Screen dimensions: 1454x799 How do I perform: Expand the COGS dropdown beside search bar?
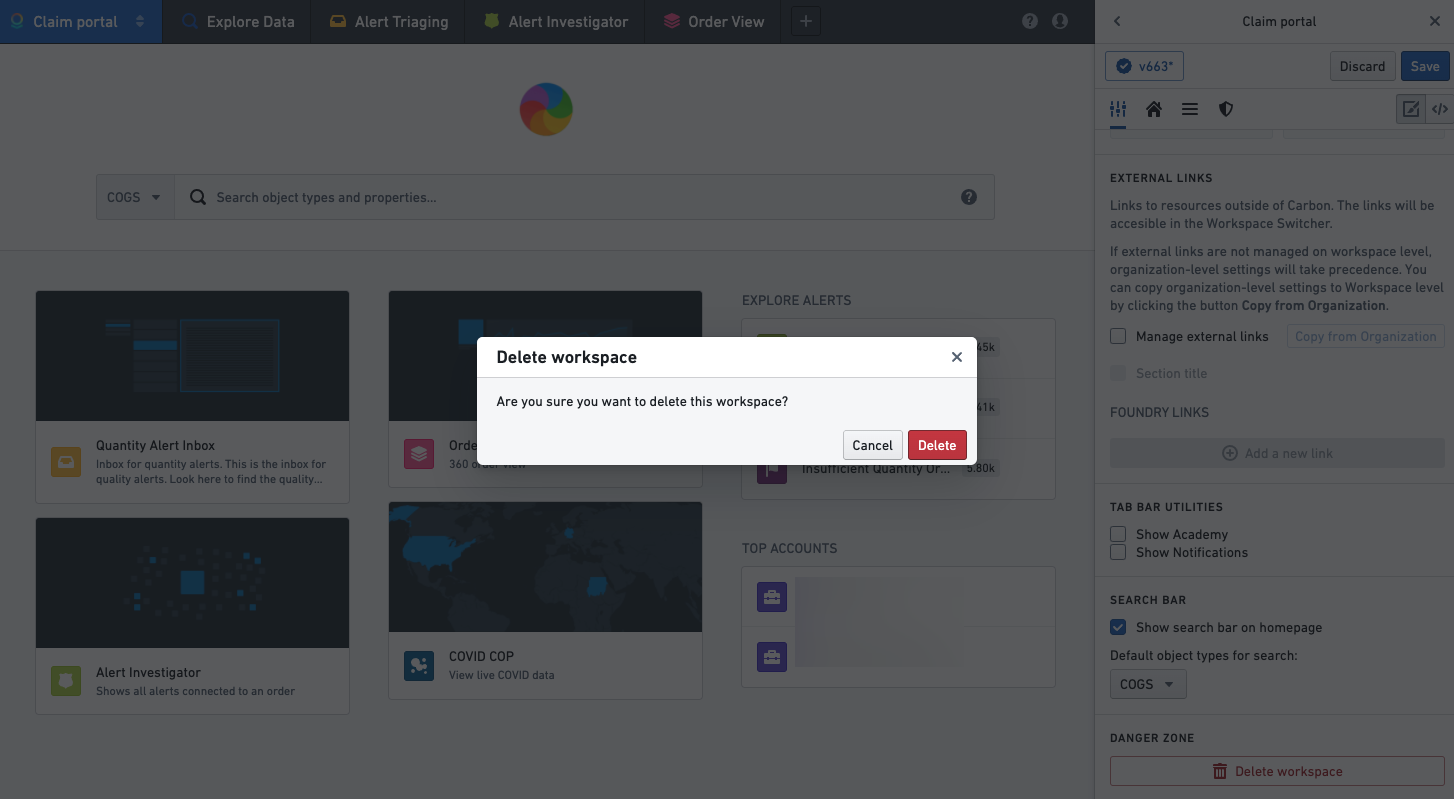pos(135,197)
